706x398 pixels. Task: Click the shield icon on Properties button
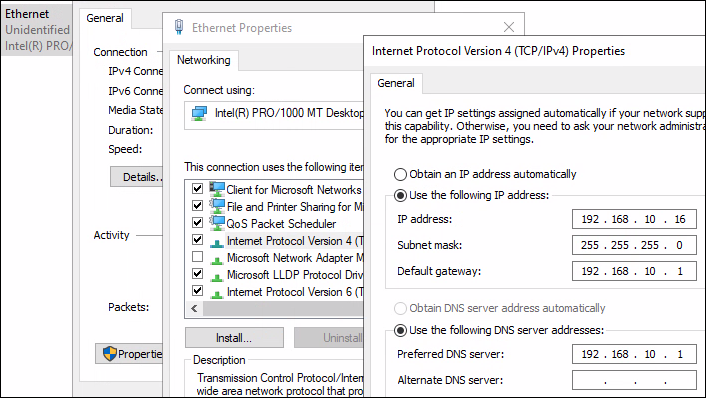click(109, 353)
